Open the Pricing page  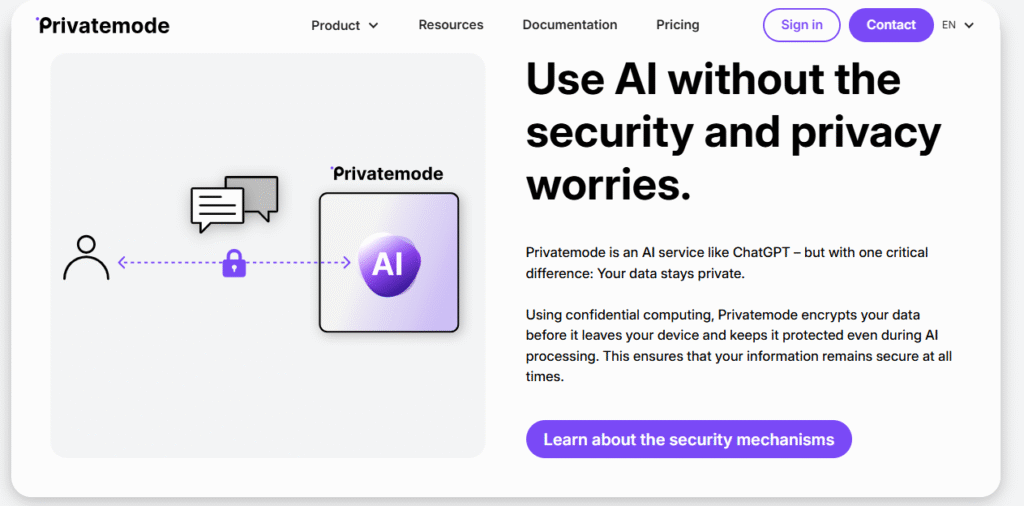pyautogui.click(x=678, y=25)
